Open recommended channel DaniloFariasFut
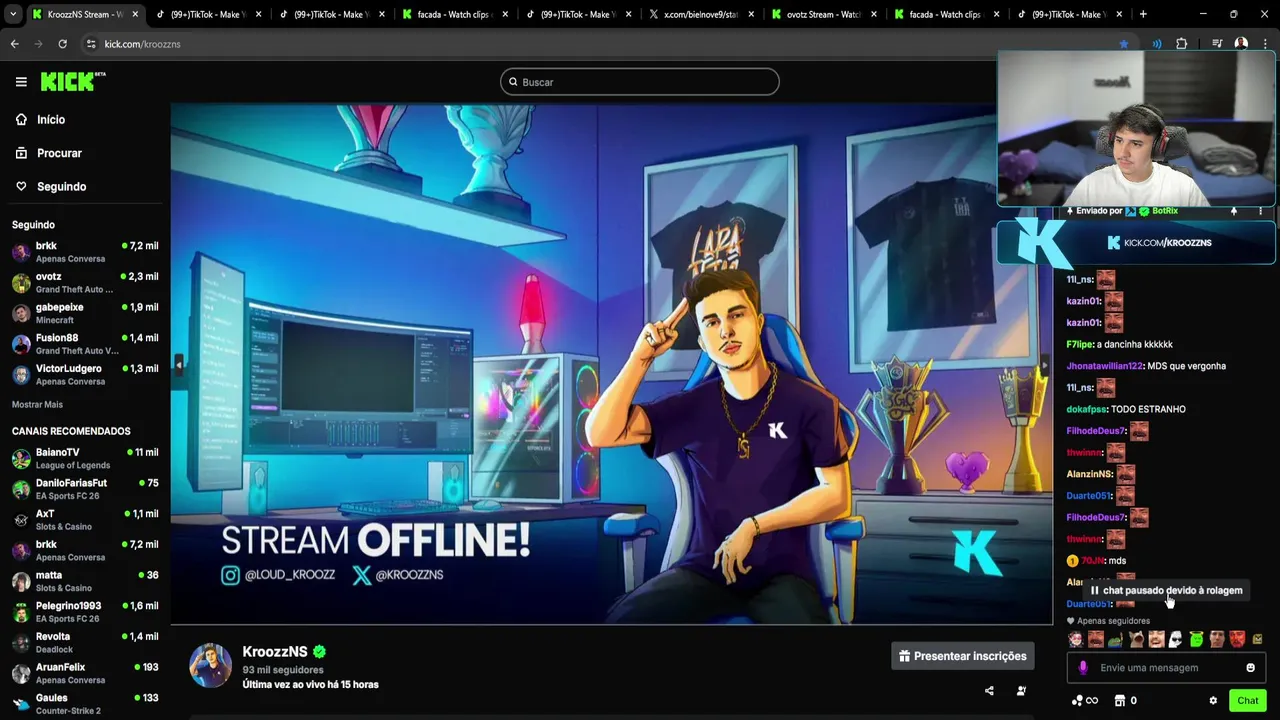The height and width of the screenshot is (720, 1280). pyautogui.click(x=85, y=489)
